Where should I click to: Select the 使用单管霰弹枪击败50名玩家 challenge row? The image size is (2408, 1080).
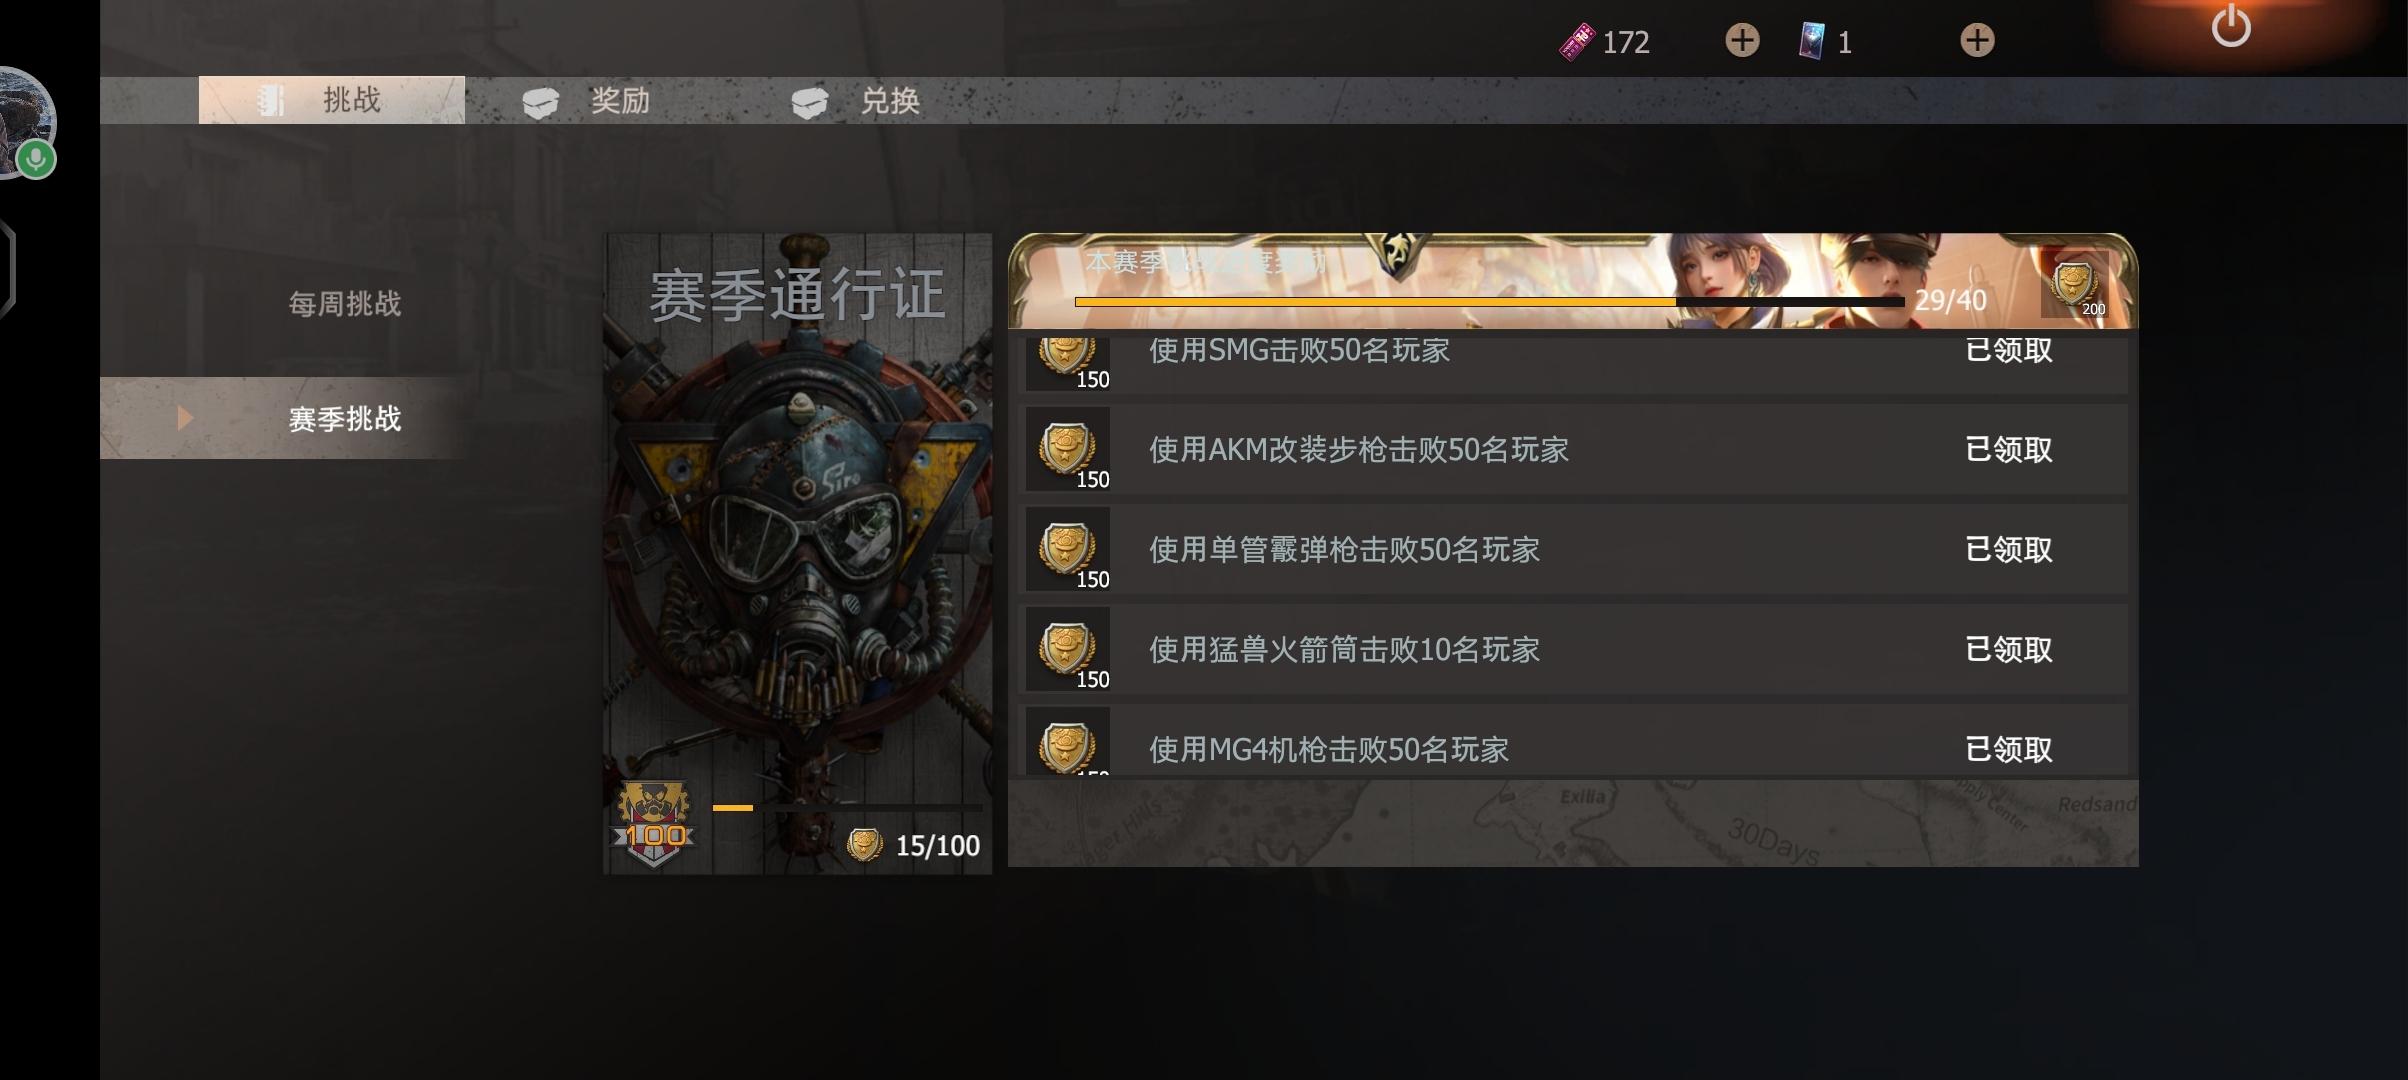point(1575,549)
